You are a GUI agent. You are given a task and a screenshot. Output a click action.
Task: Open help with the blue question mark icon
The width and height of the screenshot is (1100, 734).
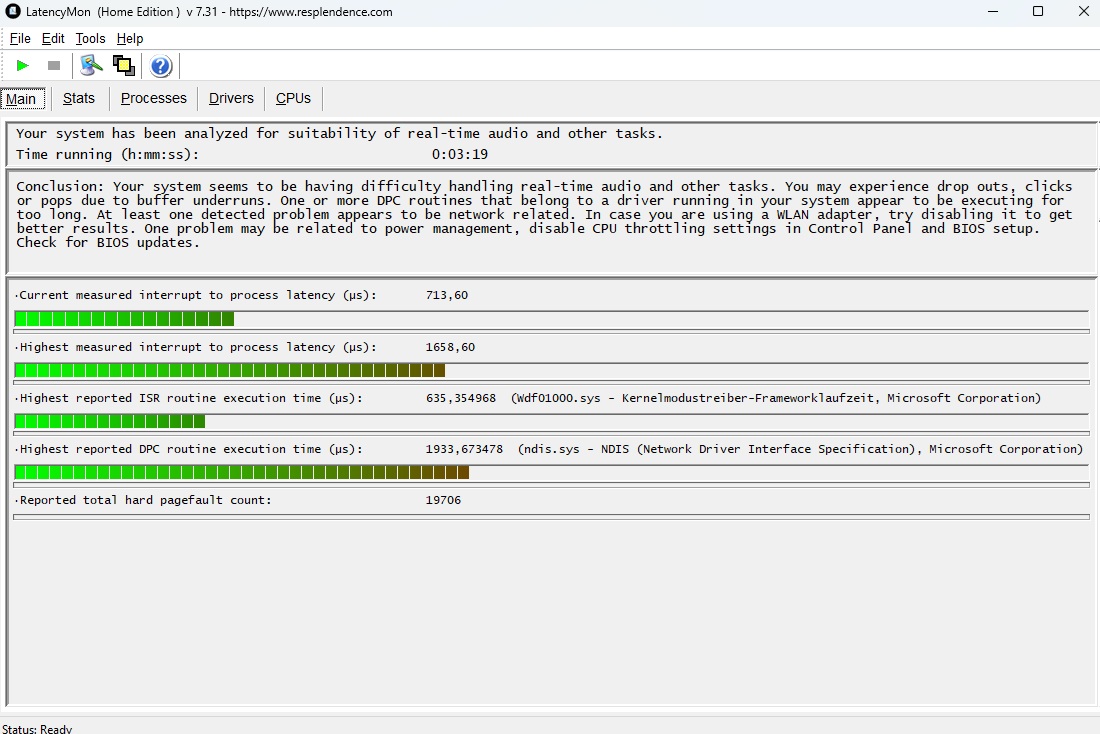tap(161, 67)
